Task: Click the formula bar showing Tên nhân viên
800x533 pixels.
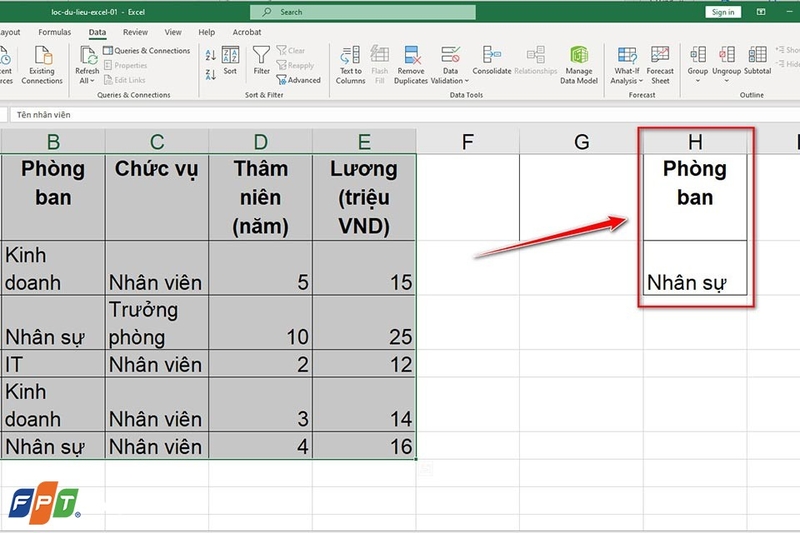Action: pos(405,115)
